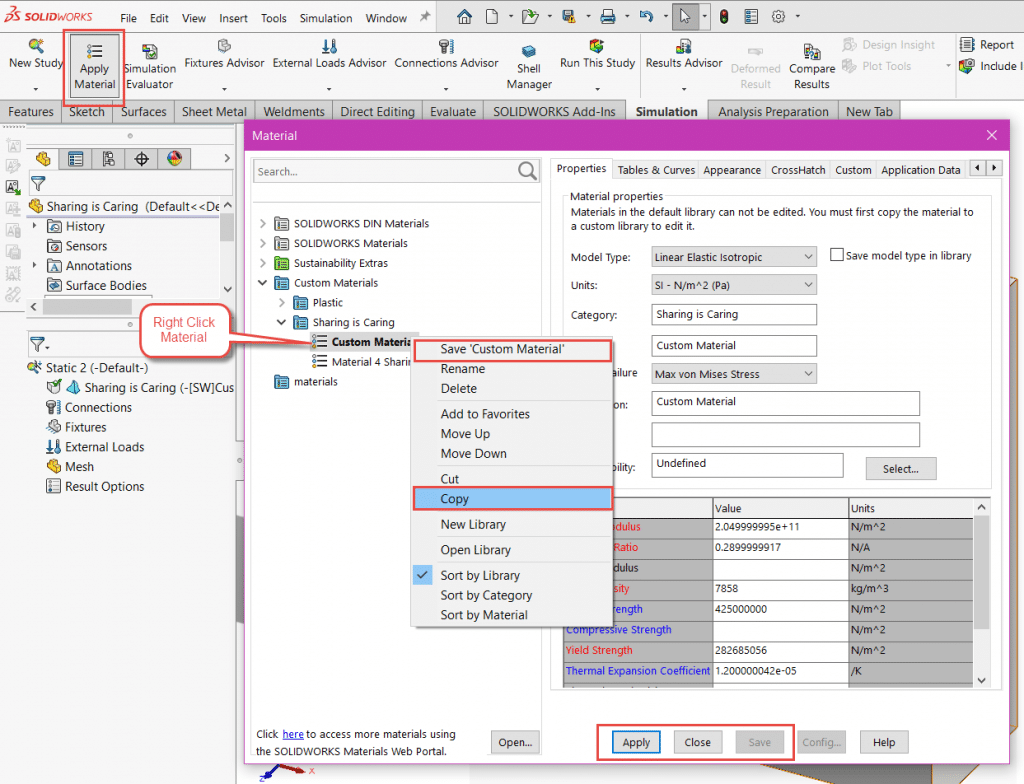
Task: Expand SOLIDWORKS DIN Materials library
Action: [x=263, y=223]
